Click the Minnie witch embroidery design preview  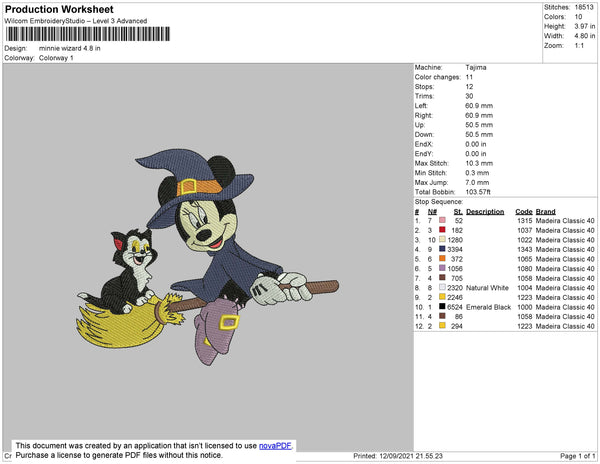(207, 257)
